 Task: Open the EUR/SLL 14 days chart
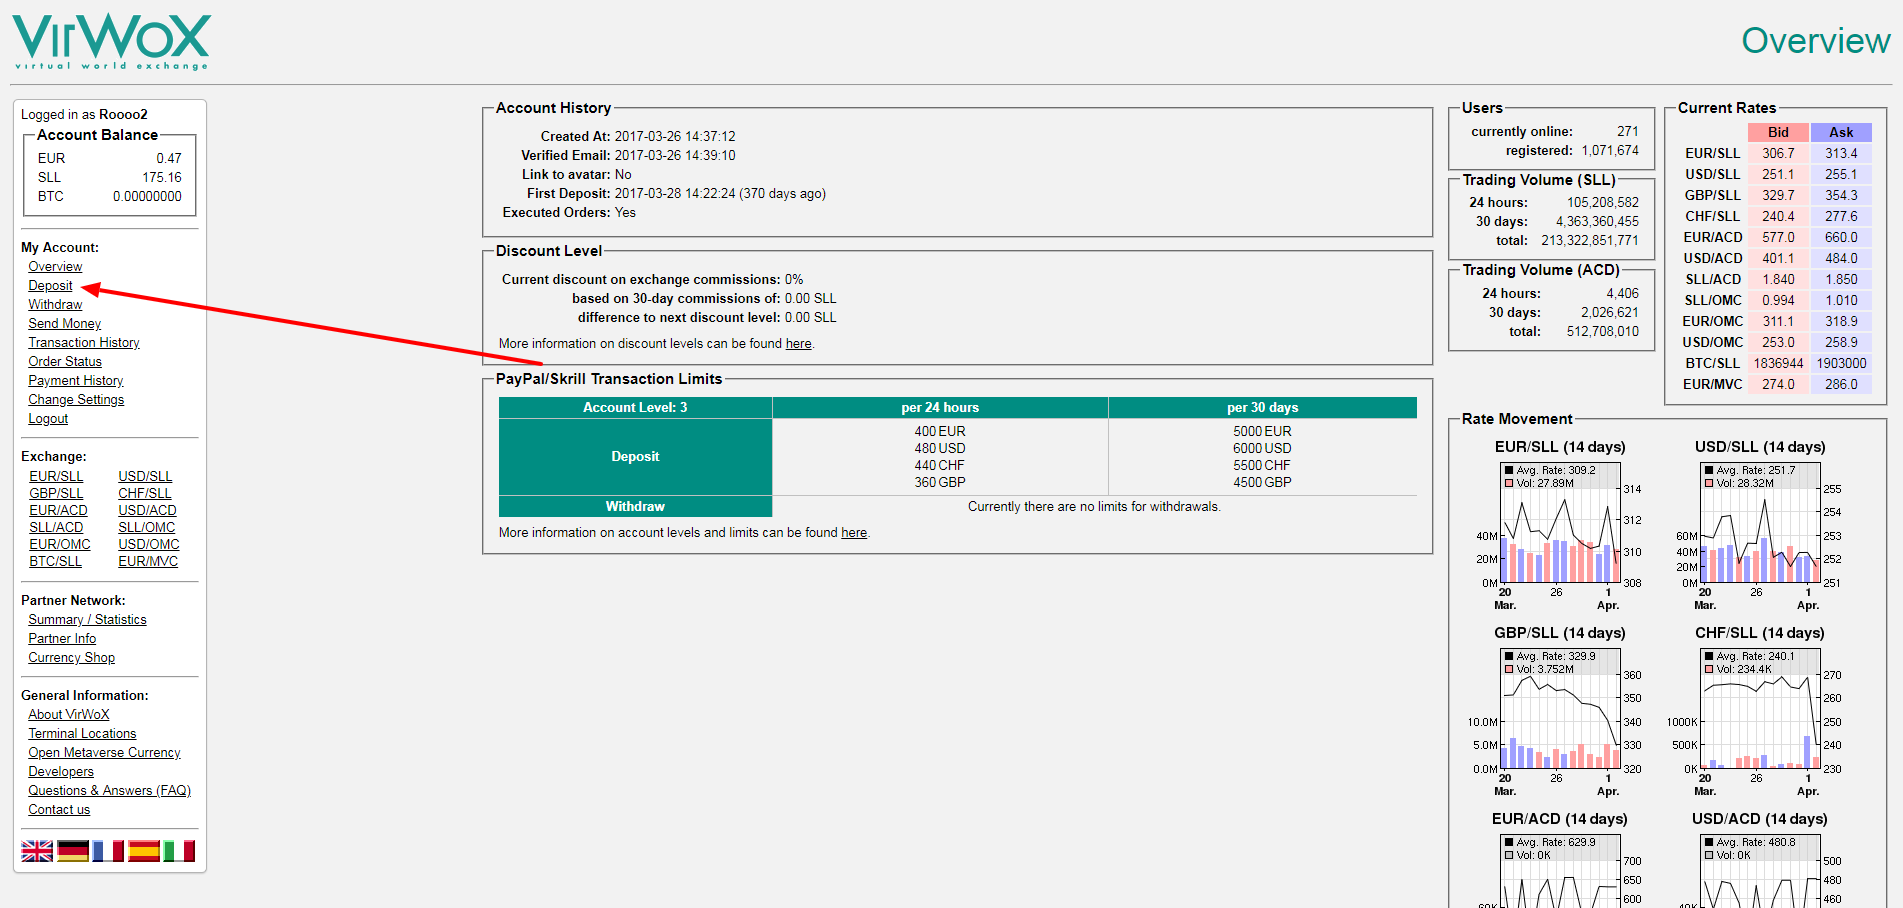click(x=1560, y=525)
